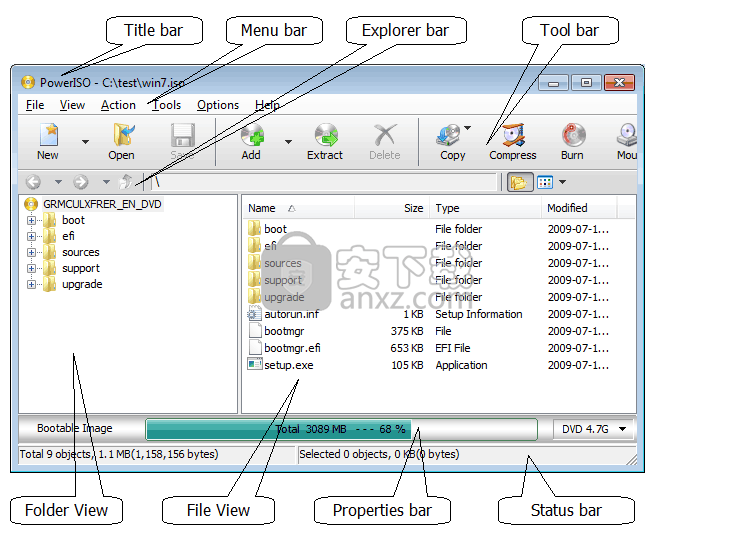The width and height of the screenshot is (739, 546).
Task: Select the boot folder in file list
Action: pyautogui.click(x=275, y=229)
